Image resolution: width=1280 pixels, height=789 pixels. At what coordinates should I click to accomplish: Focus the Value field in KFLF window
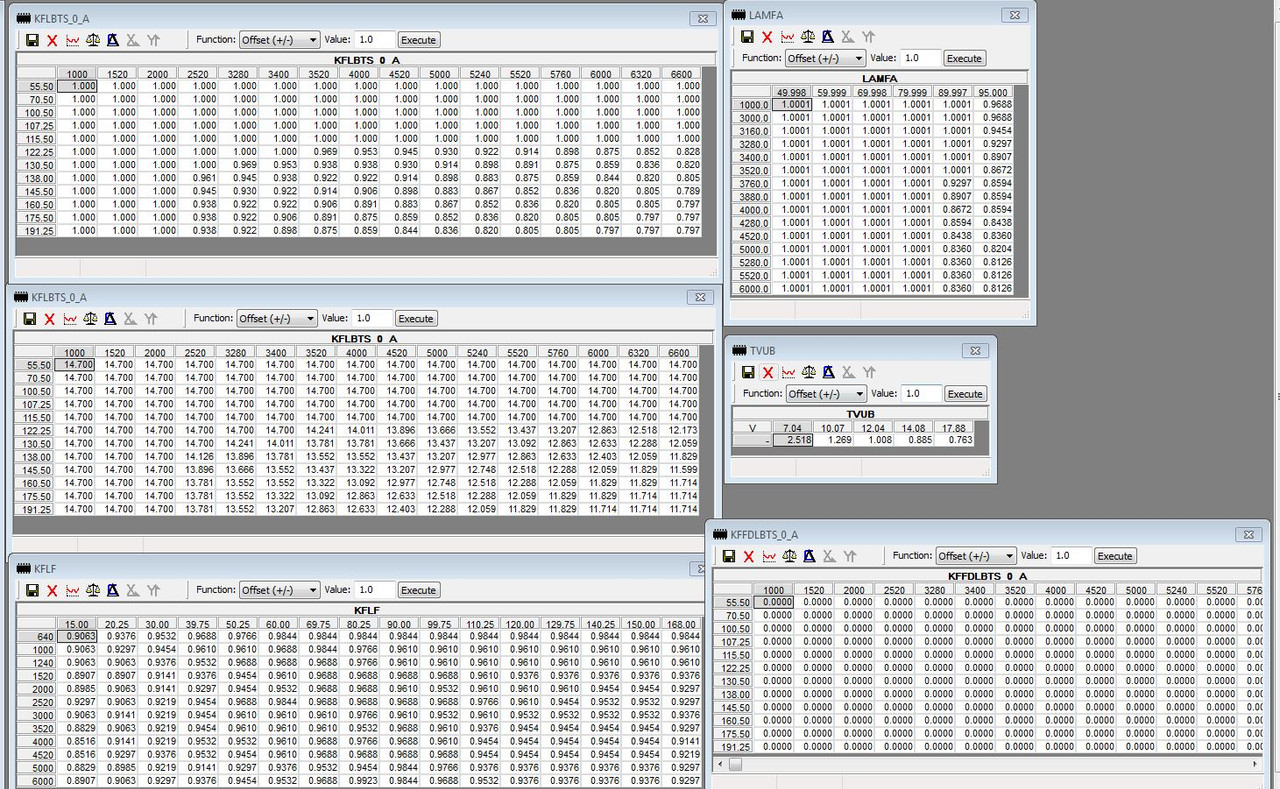click(374, 590)
